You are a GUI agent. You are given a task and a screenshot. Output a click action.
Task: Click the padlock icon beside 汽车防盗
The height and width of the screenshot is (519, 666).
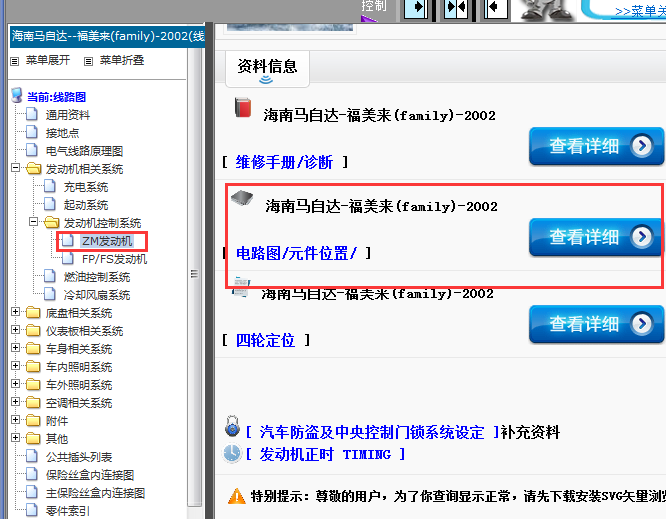[x=232, y=427]
